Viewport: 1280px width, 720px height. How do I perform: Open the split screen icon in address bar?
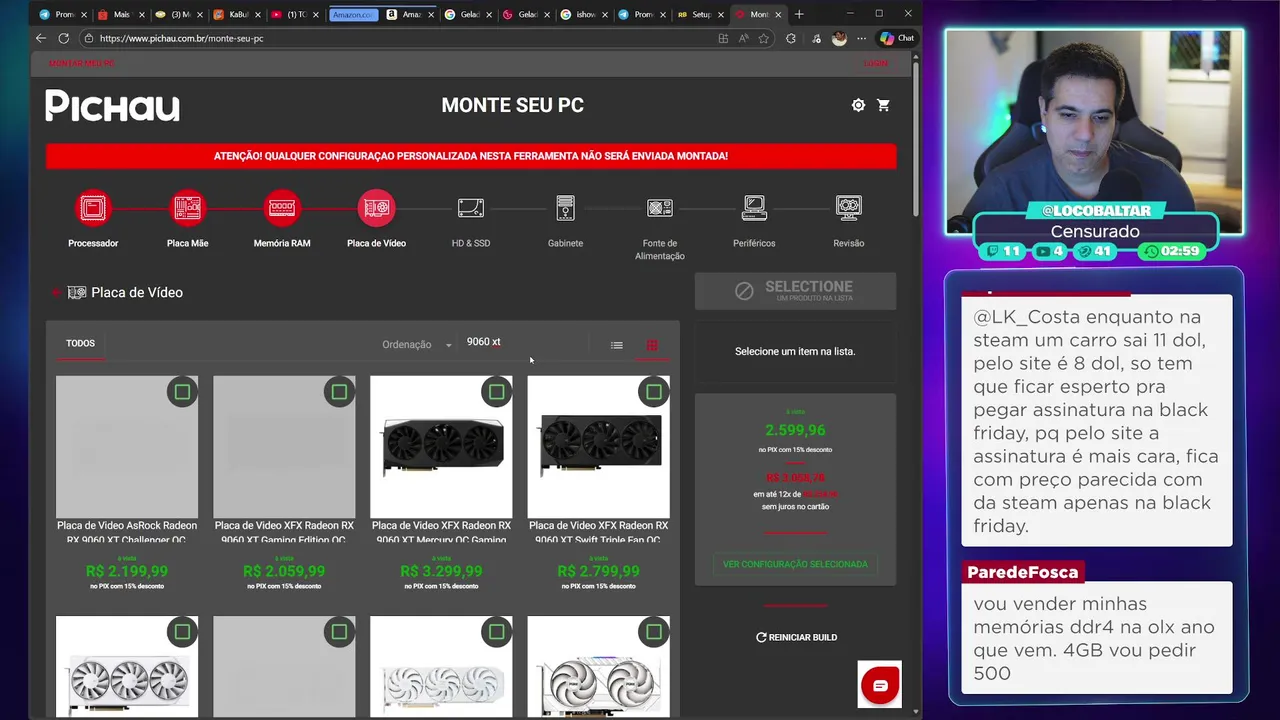(x=723, y=38)
